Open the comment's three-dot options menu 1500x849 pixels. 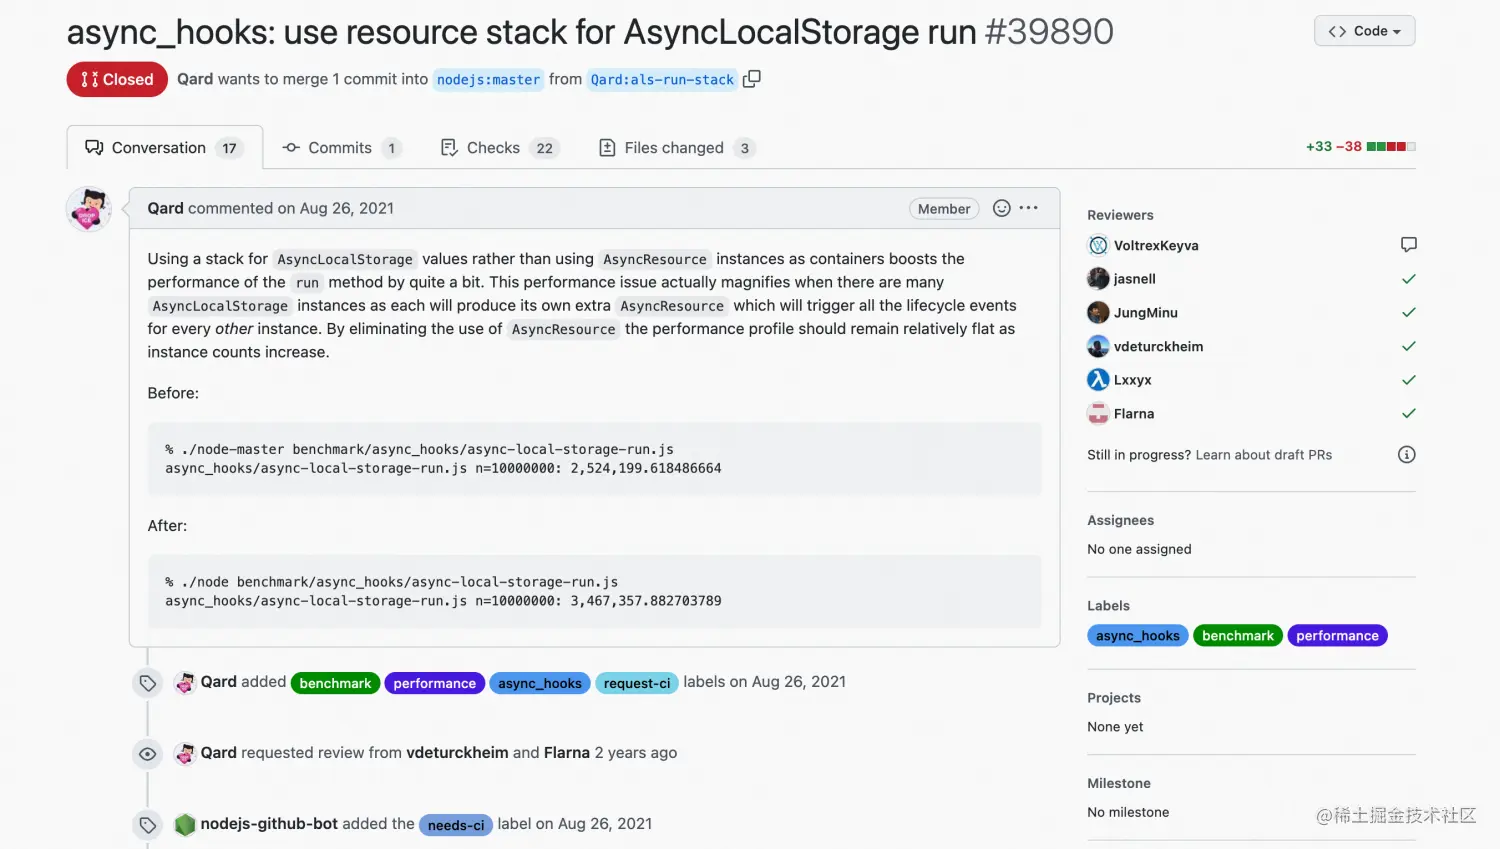click(1029, 208)
